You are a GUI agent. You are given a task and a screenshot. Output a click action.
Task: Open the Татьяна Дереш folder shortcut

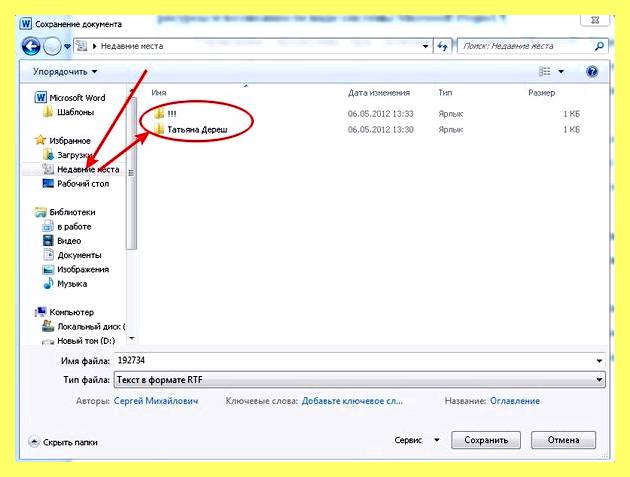click(191, 129)
